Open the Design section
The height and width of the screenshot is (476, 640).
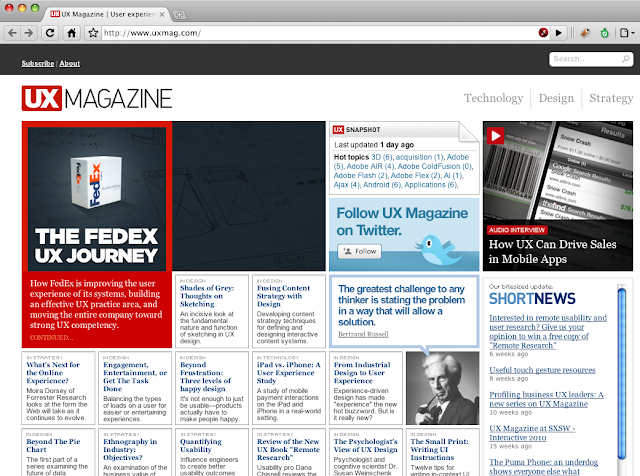click(x=556, y=98)
